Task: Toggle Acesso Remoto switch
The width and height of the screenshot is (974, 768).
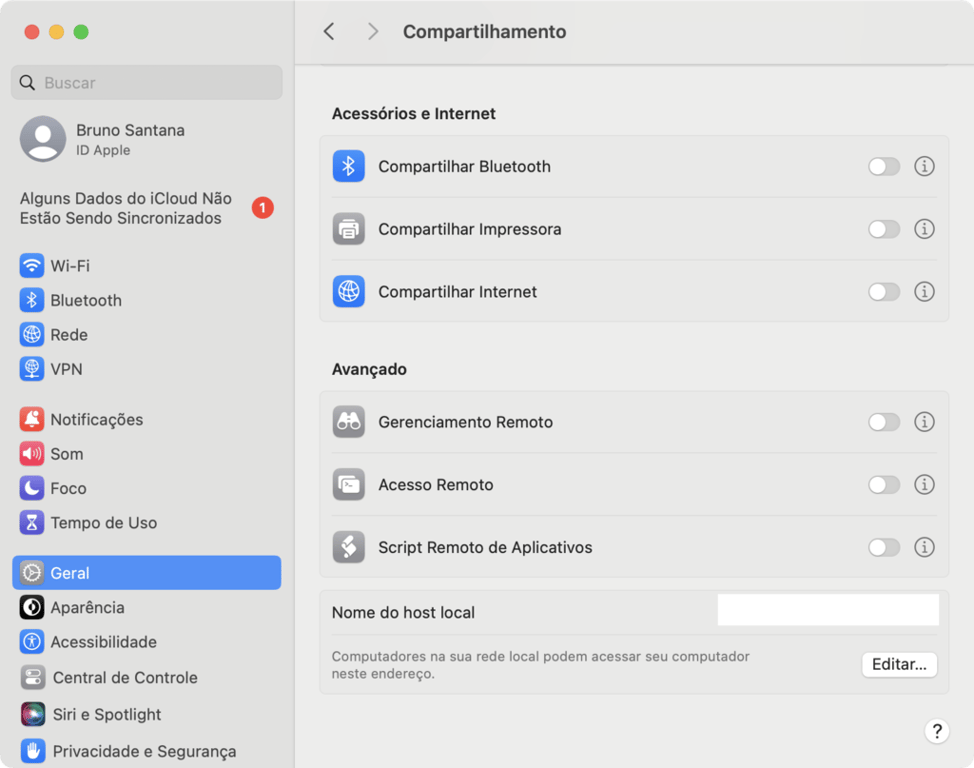Action: pos(884,485)
